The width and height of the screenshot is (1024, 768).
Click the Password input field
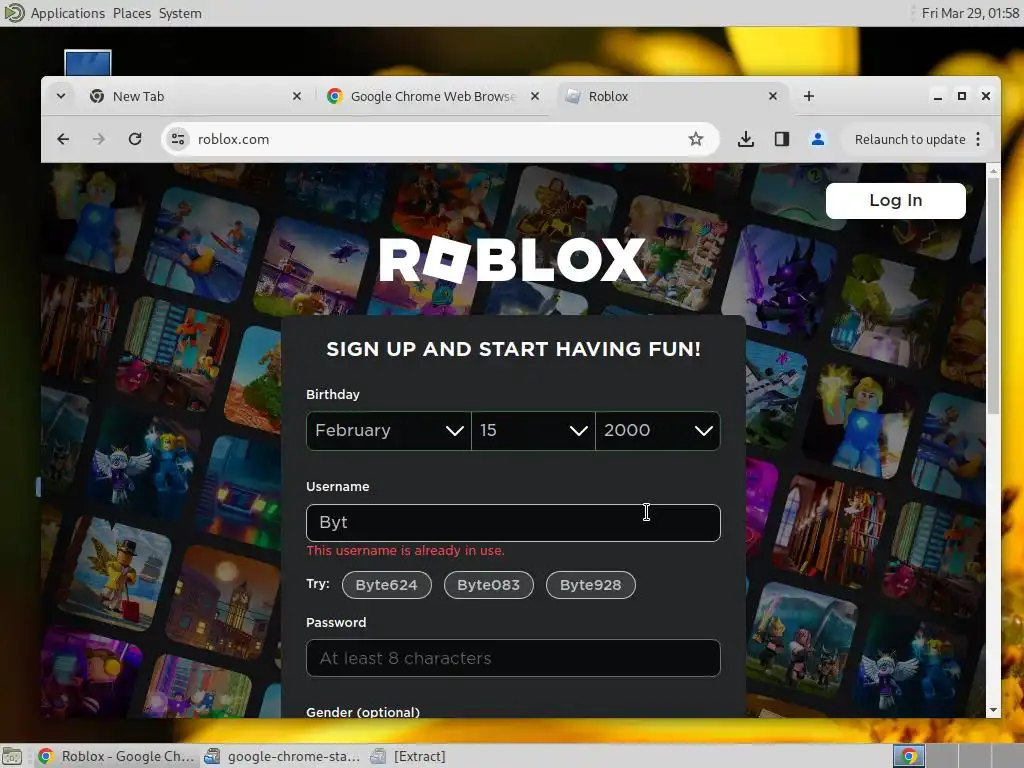[x=513, y=658]
